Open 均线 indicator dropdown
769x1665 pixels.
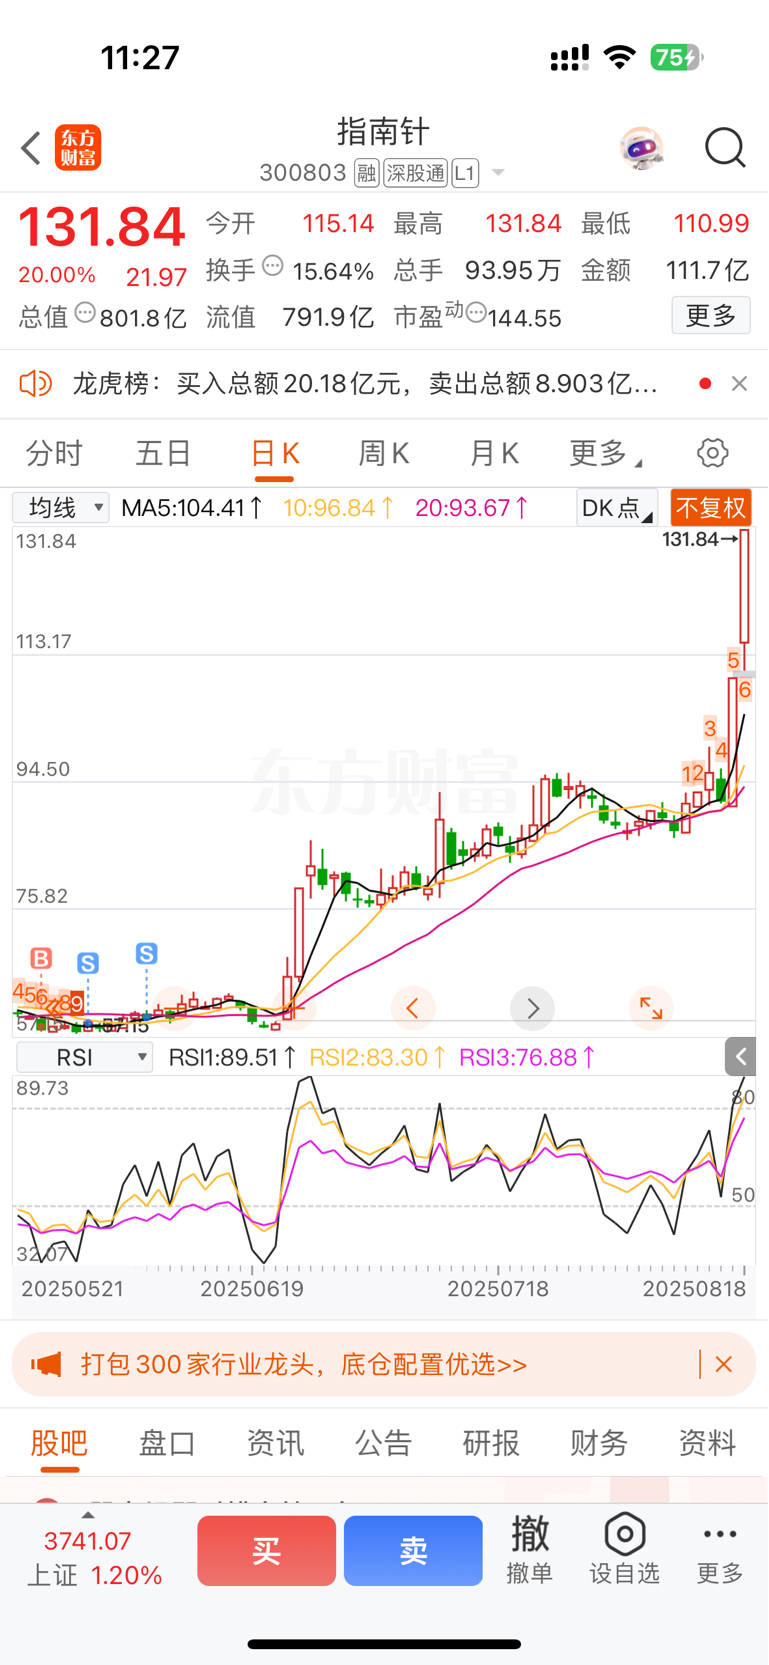pyautogui.click(x=61, y=508)
